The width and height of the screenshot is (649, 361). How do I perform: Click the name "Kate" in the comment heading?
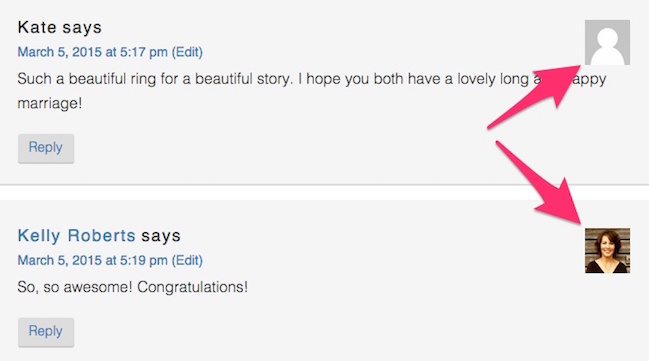pyautogui.click(x=37, y=27)
